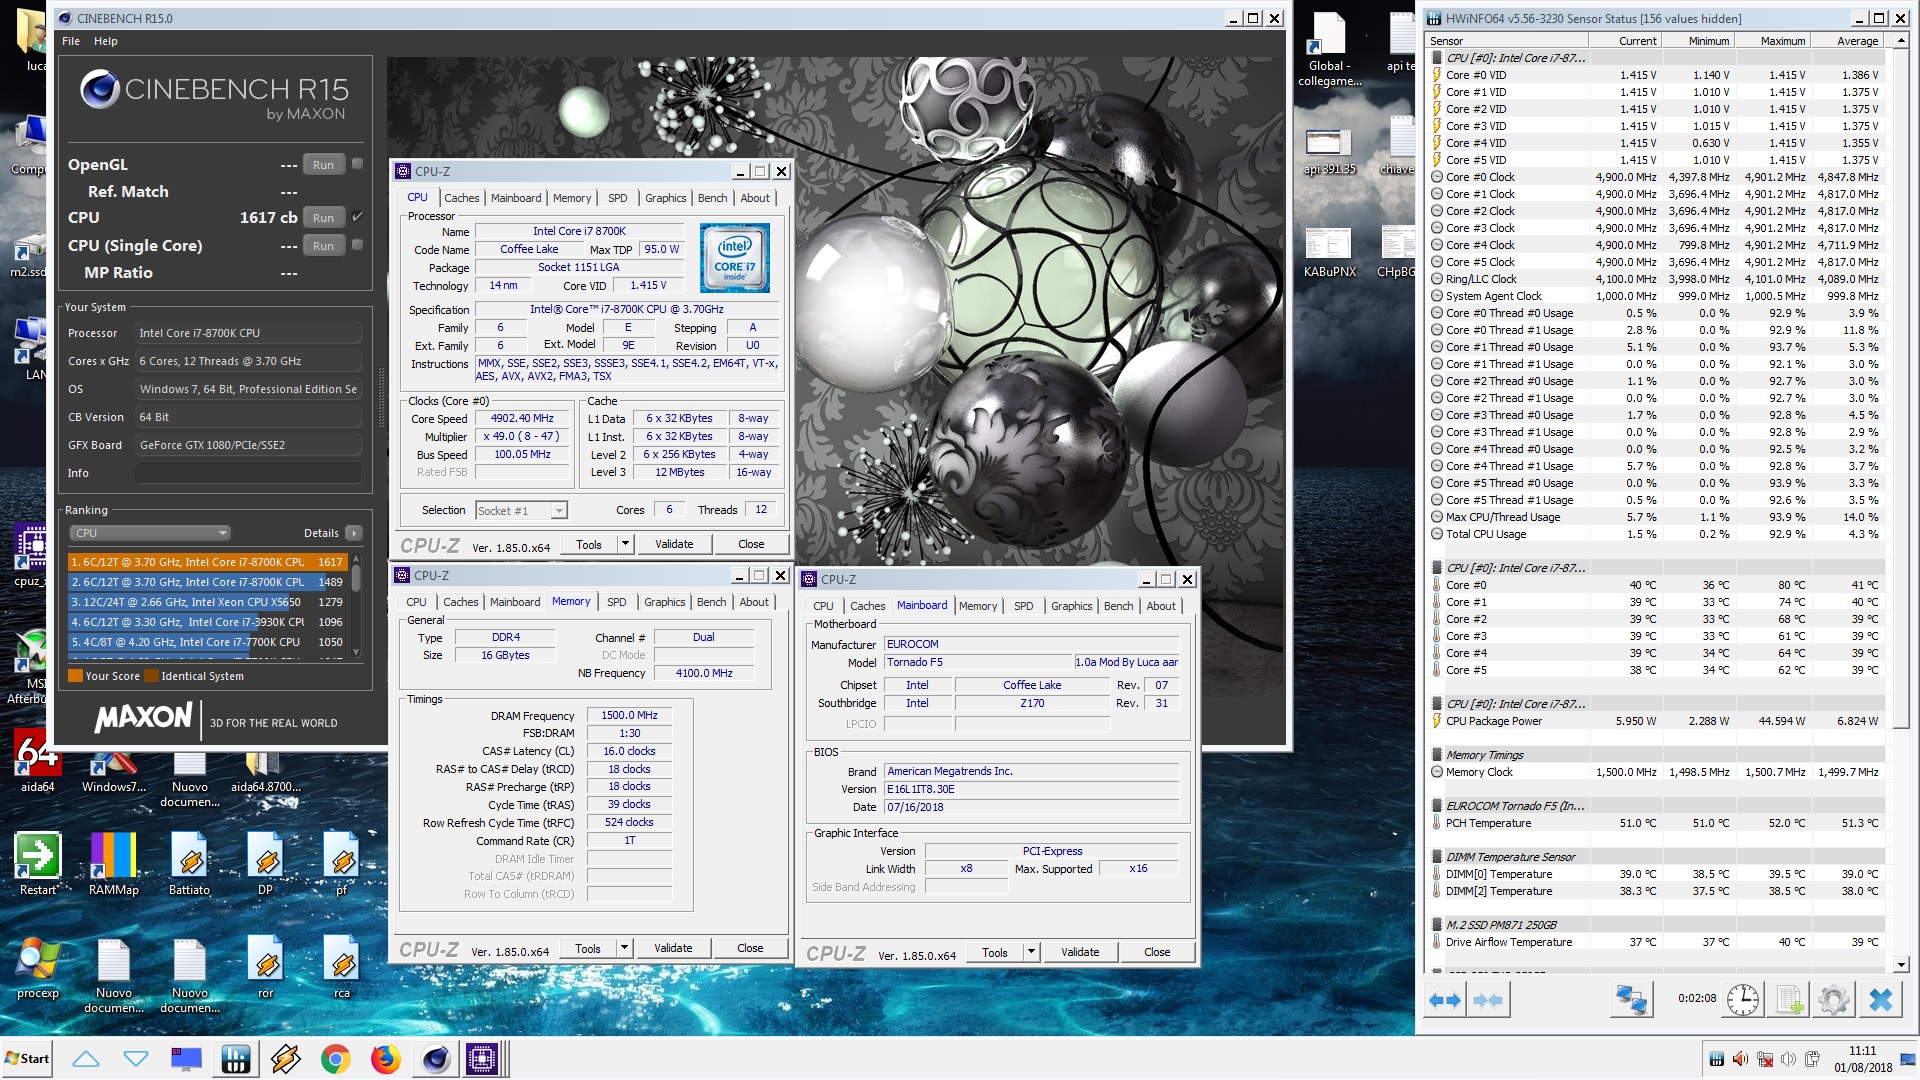
Task: Click Cinebench Info input field
Action: 248,473
